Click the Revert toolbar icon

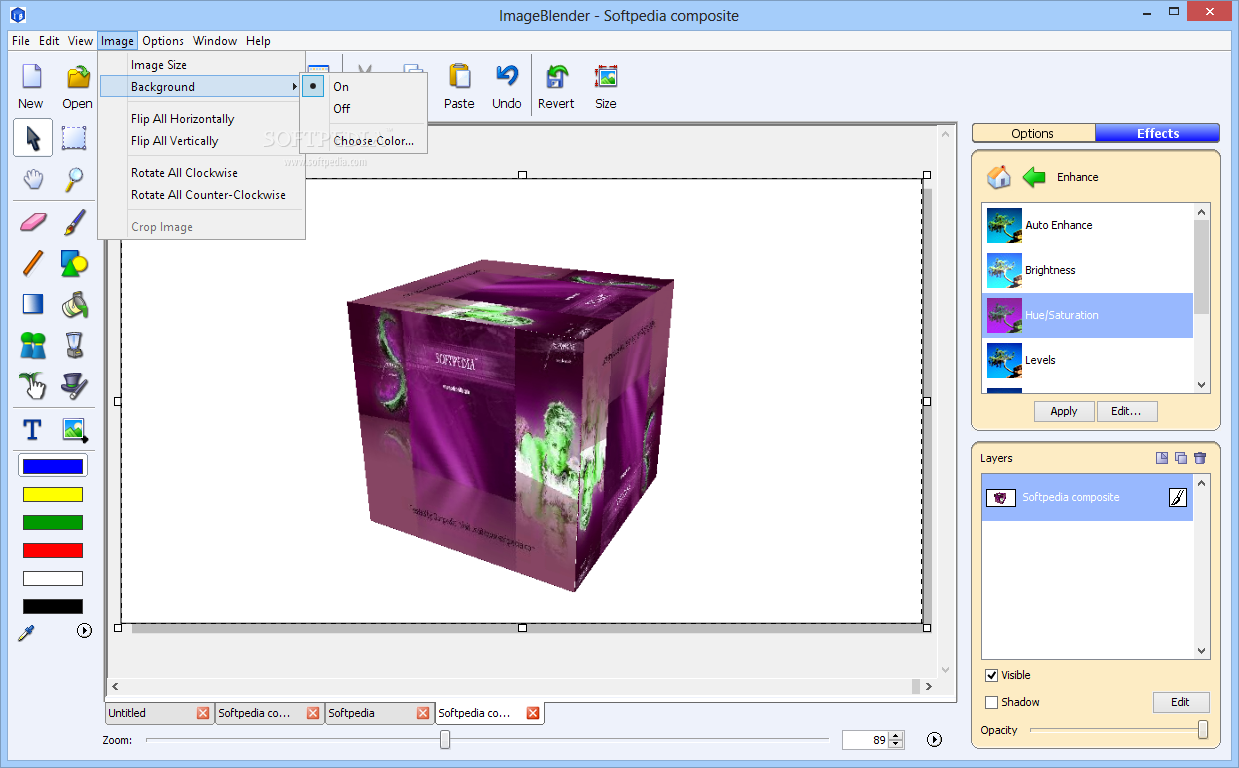[556, 78]
